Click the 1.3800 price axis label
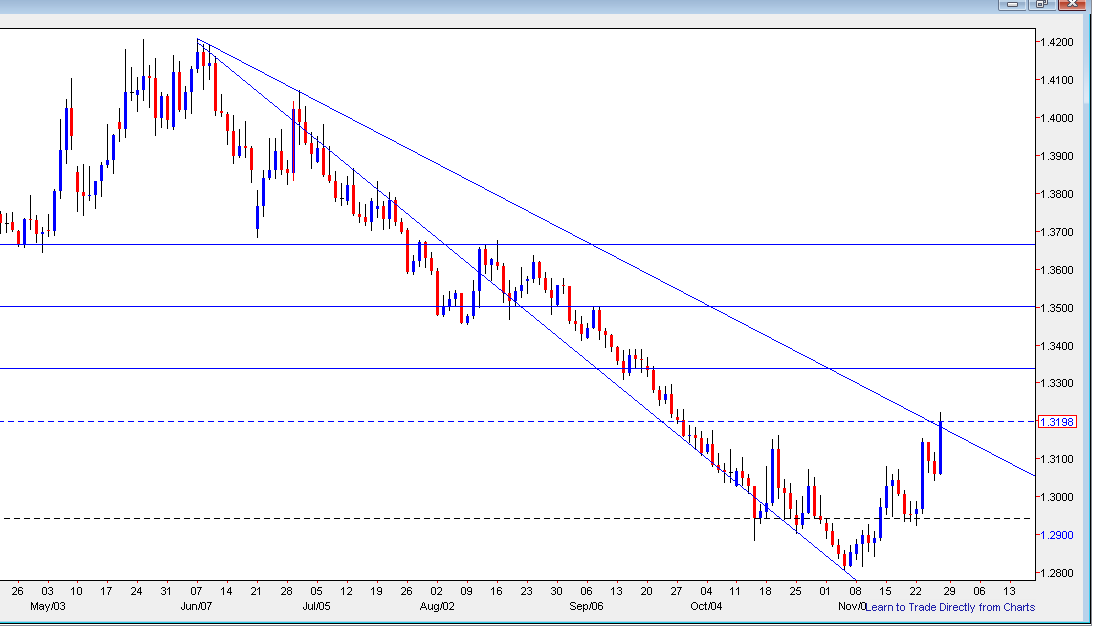Viewport: 1094px width, 627px height. 1057,194
